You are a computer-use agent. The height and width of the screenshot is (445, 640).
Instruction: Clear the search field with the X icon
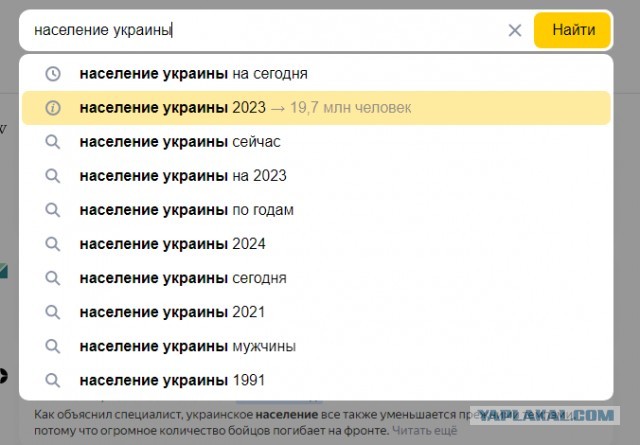coord(515,30)
